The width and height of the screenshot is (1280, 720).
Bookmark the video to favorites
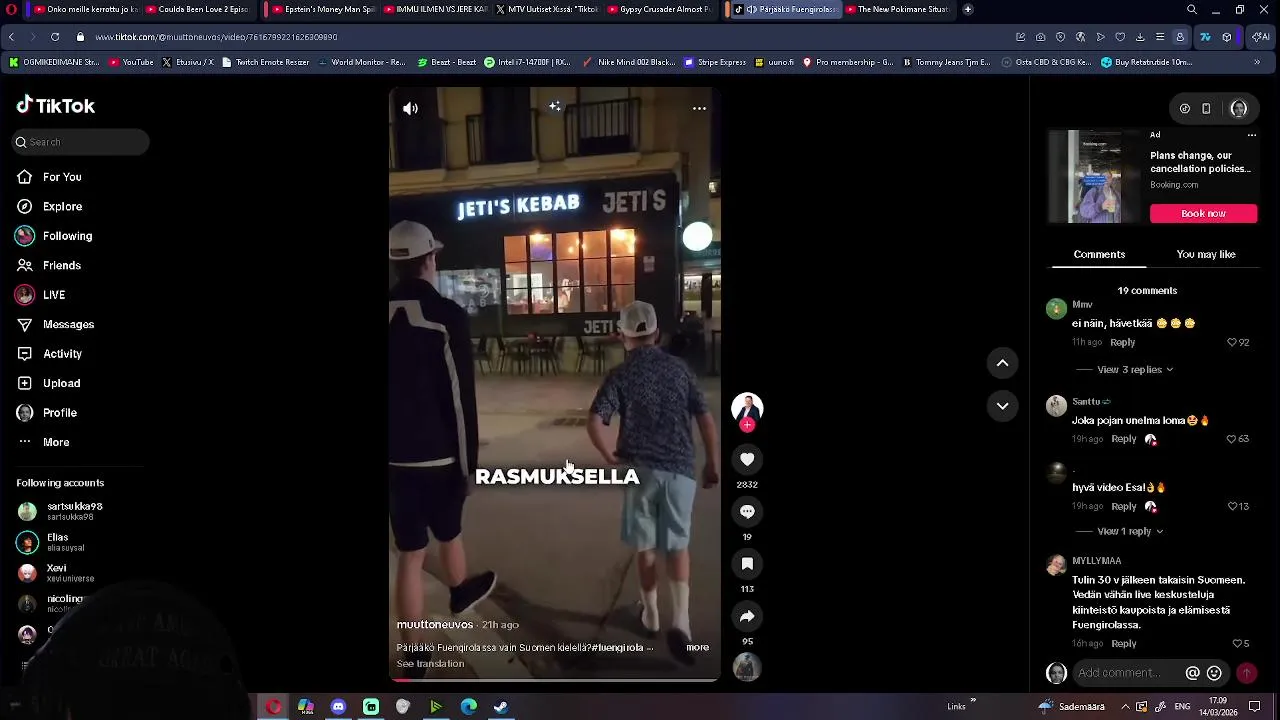747,564
